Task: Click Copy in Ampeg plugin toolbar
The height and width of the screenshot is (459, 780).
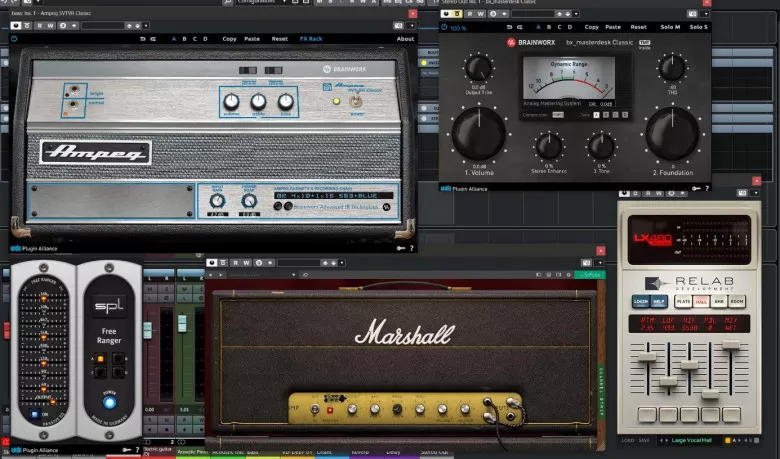Action: click(229, 39)
